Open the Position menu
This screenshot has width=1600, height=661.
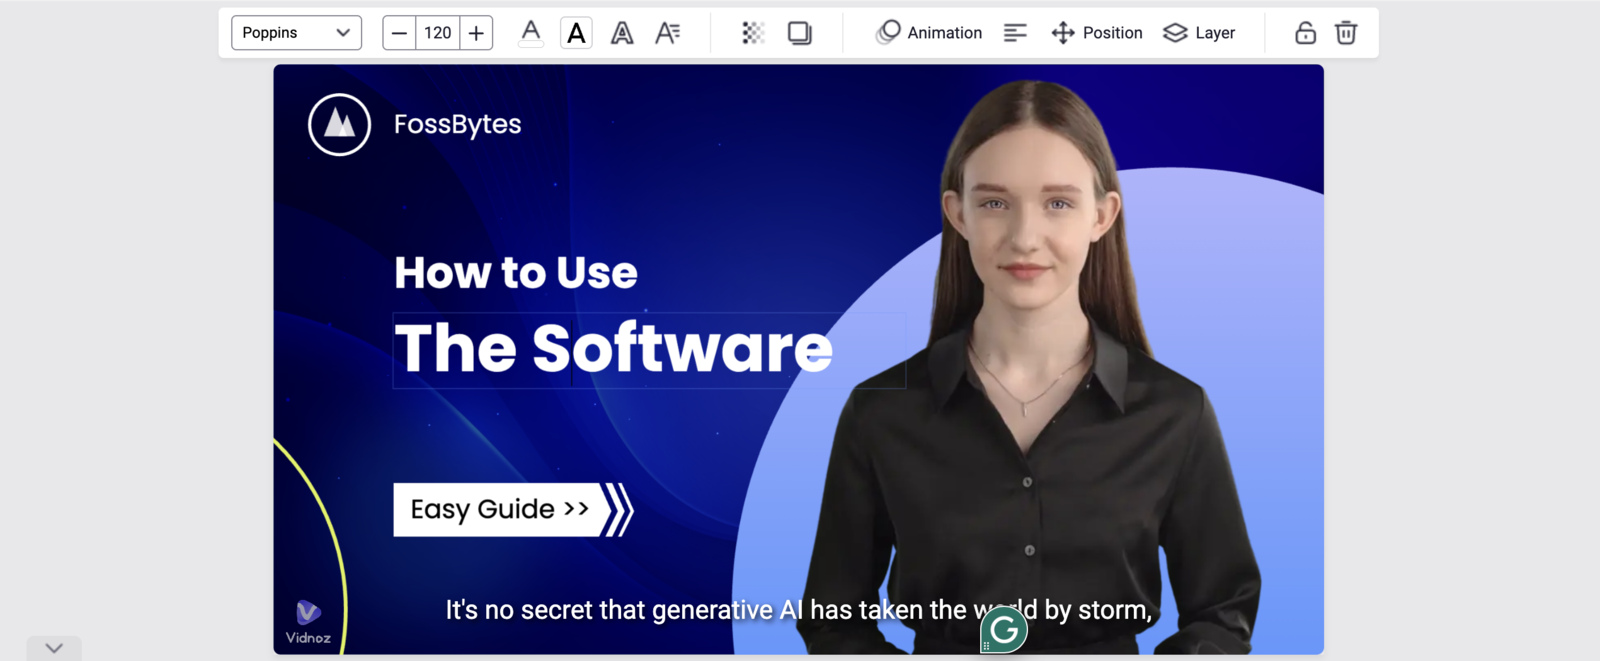click(1097, 33)
